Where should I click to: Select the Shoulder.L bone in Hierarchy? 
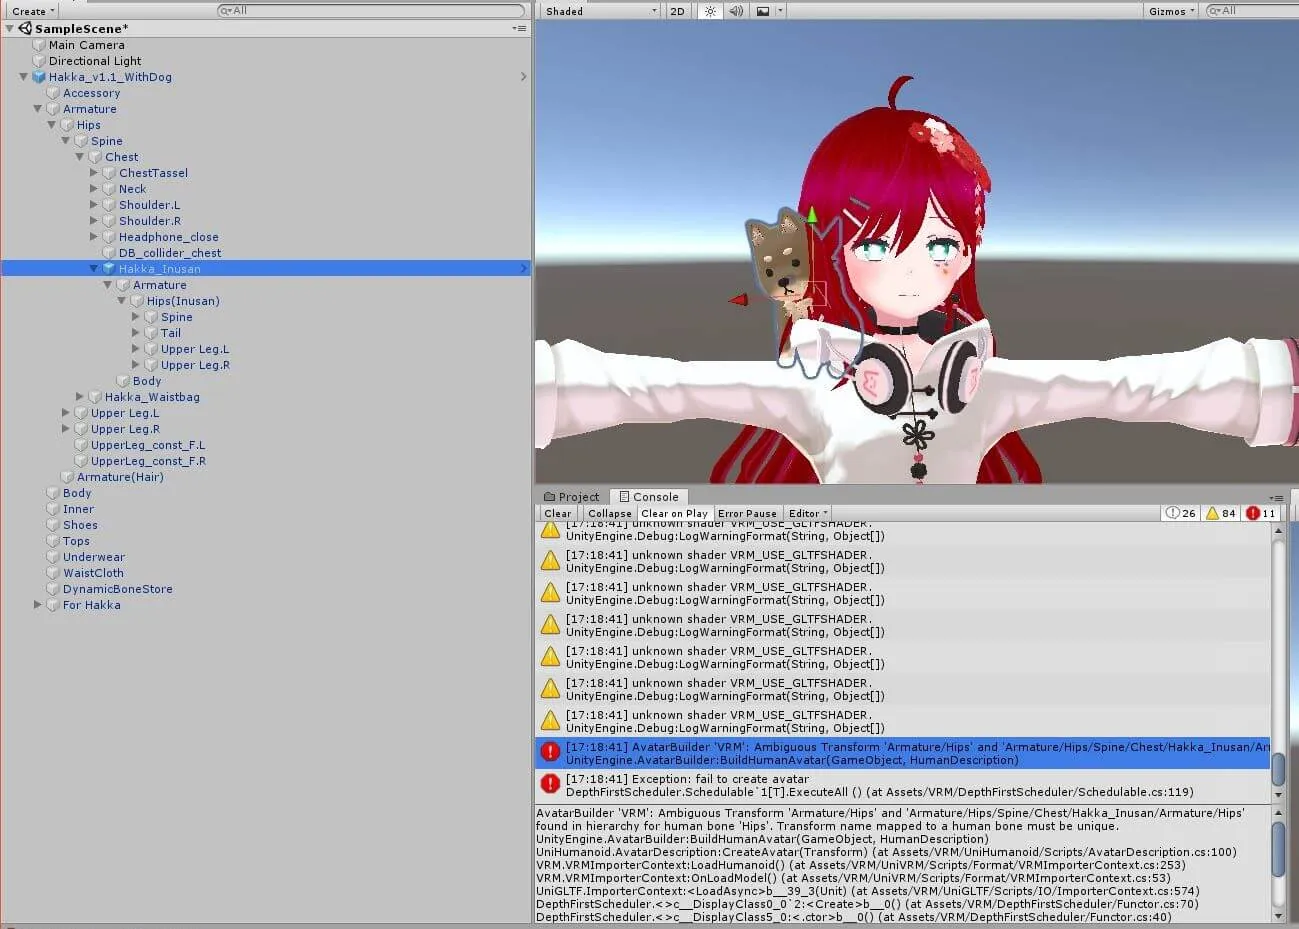pyautogui.click(x=150, y=205)
